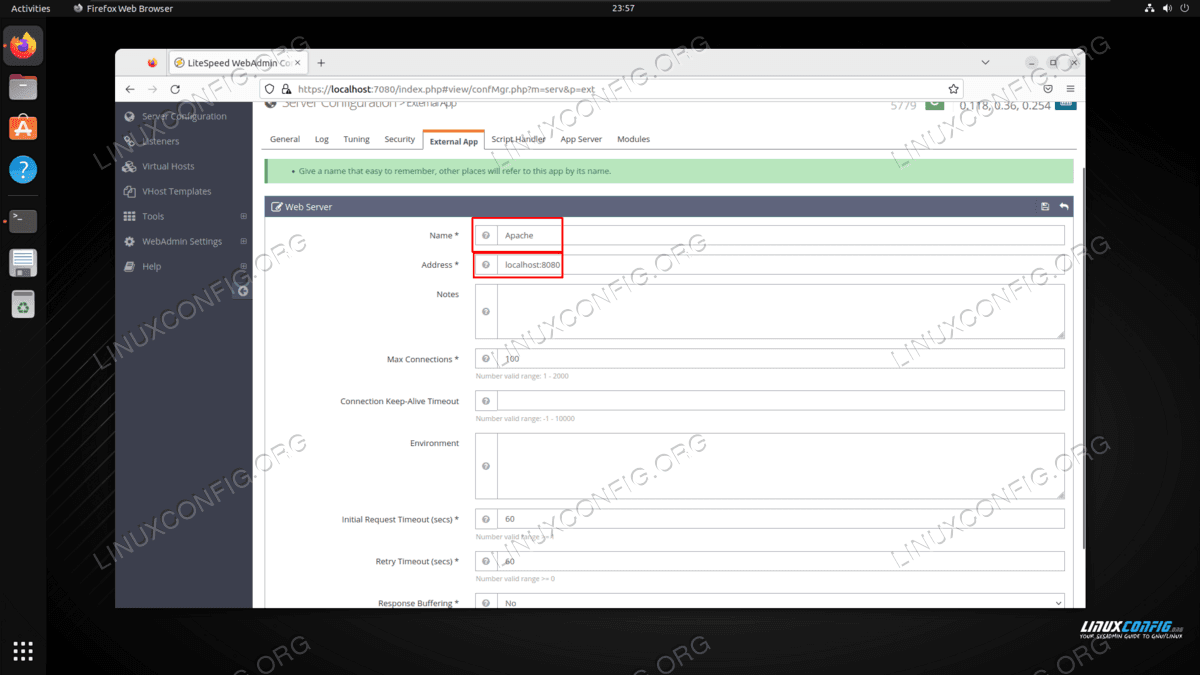Open Files from the Ubuntu dock
This screenshot has height=675, width=1200.
point(23,87)
